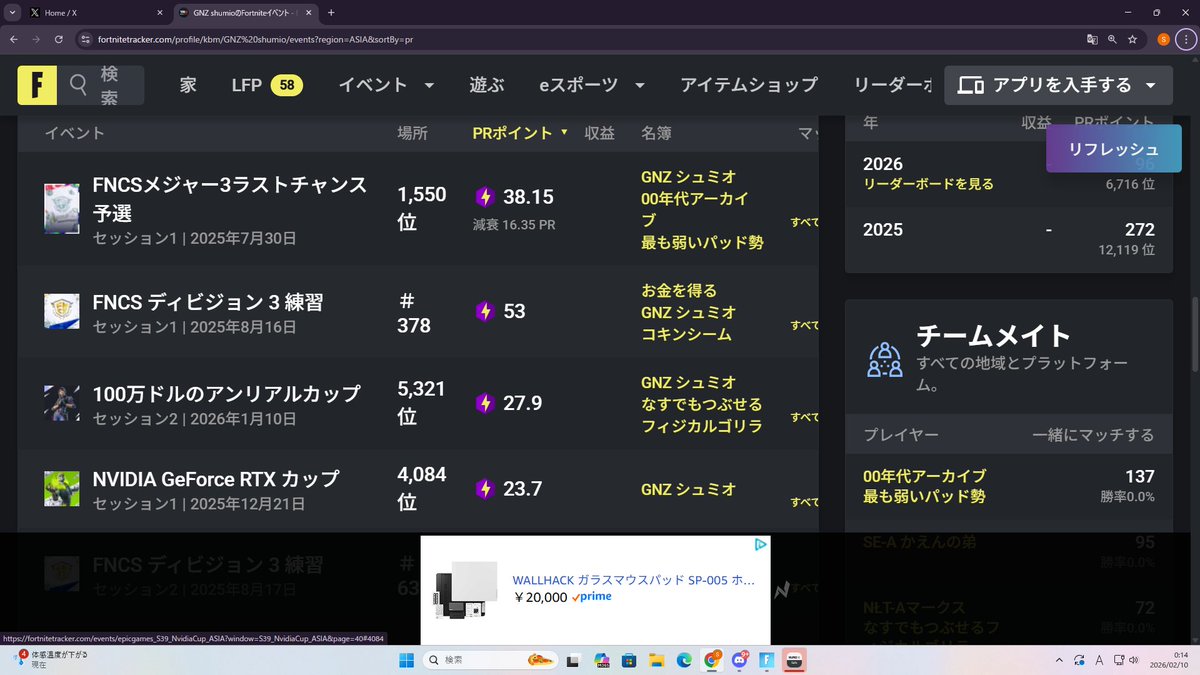Screen dimensions: 1200x675
Task: Open the Windows Start menu
Action: (x=406, y=660)
